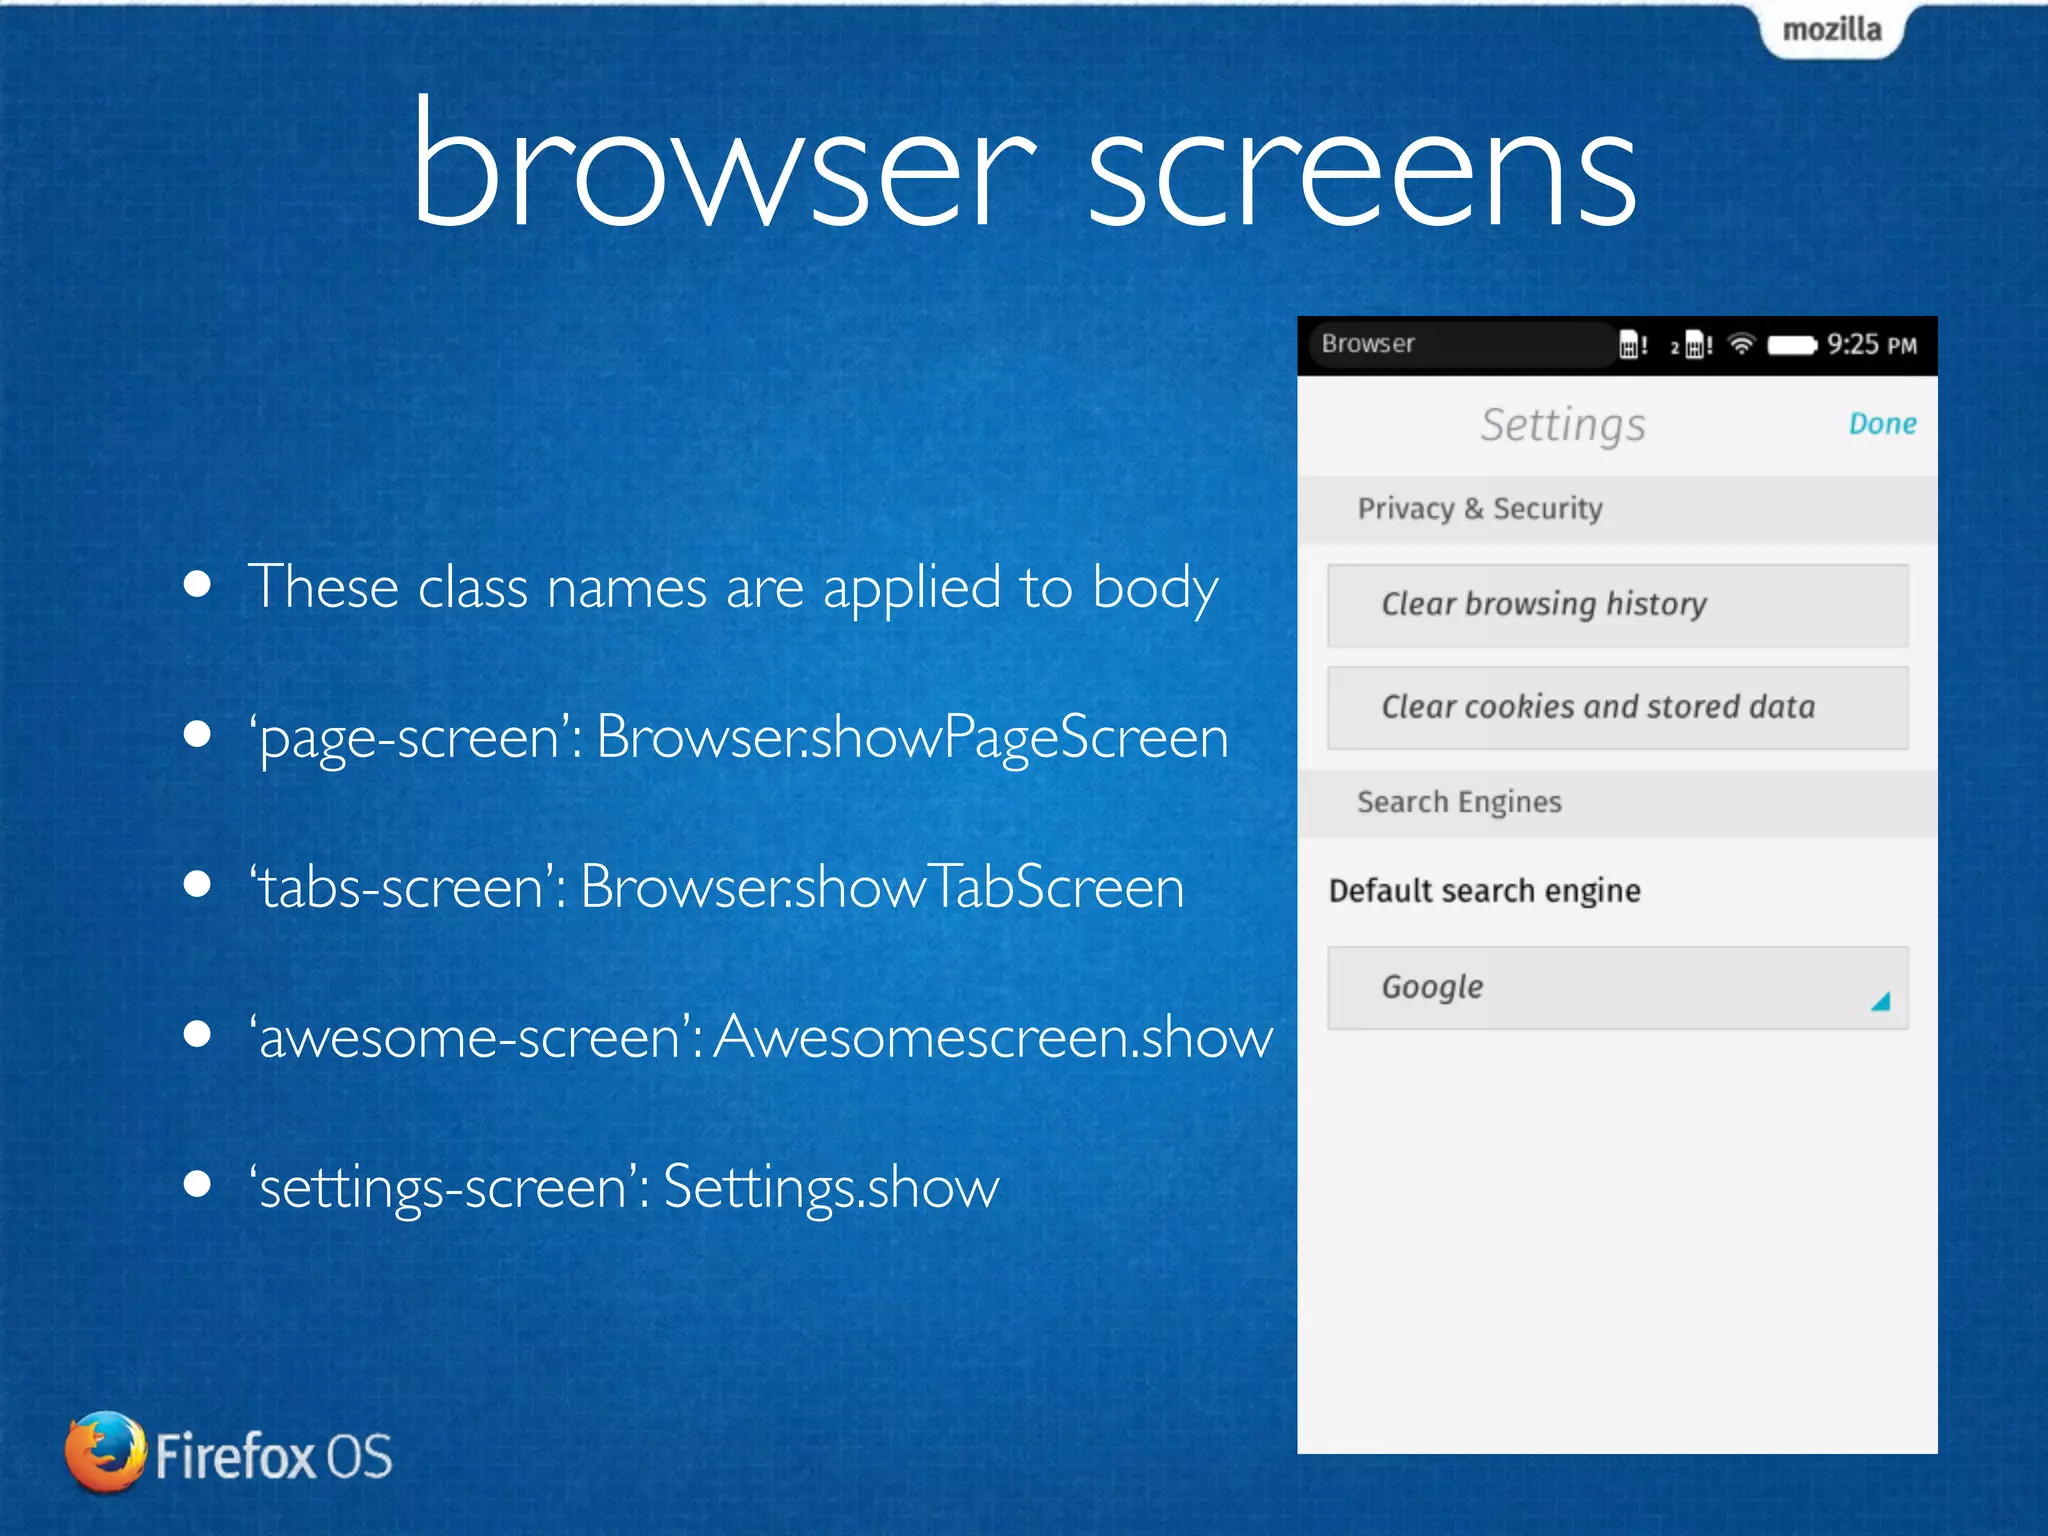Click the Default search engine label
Screen dimensions: 2048x1536
pyautogui.click(x=1484, y=891)
